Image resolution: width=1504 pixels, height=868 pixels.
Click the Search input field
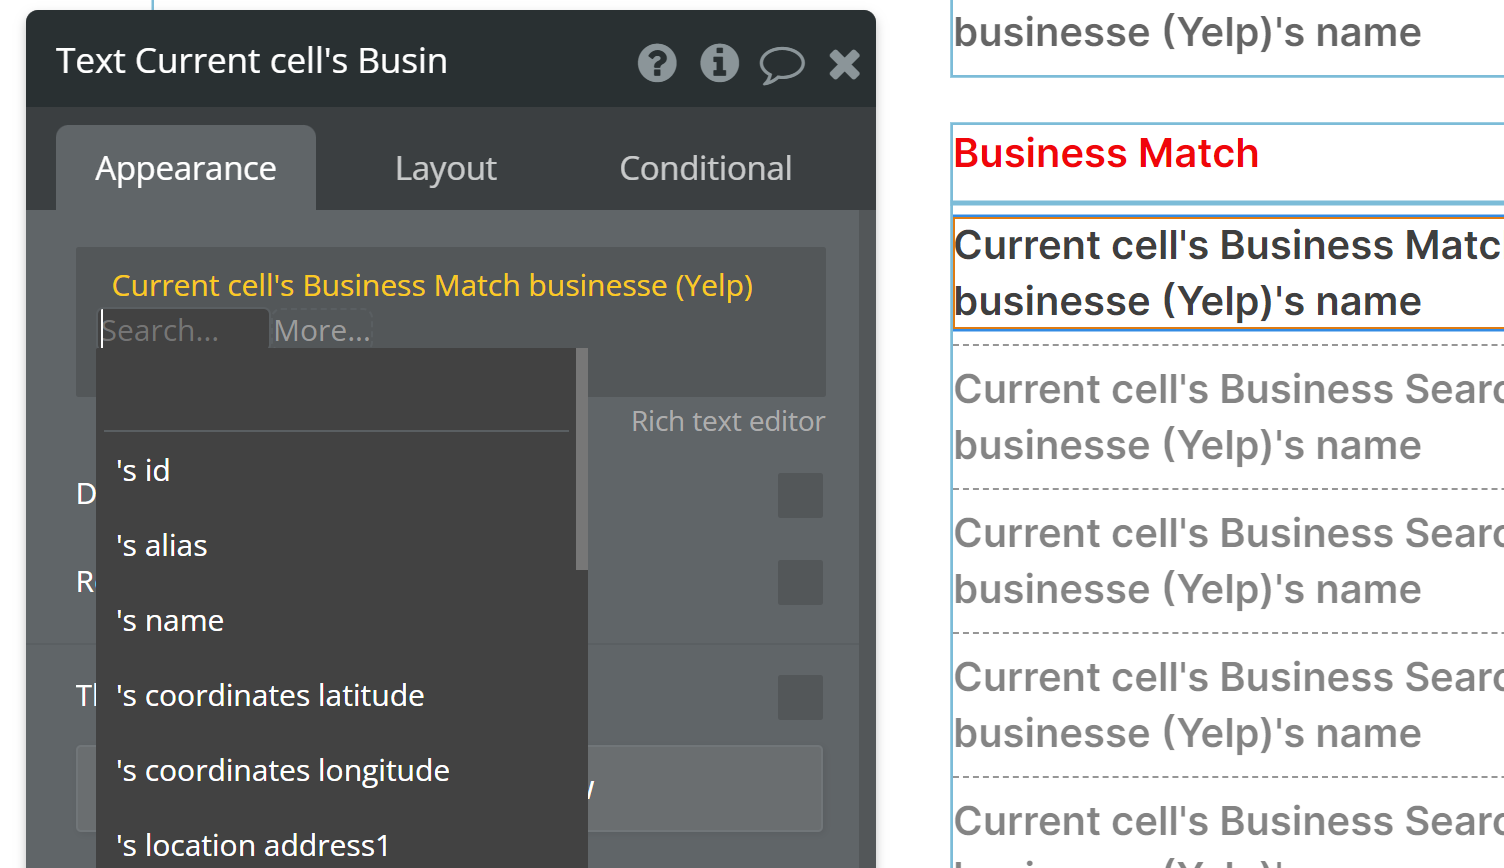click(x=182, y=331)
